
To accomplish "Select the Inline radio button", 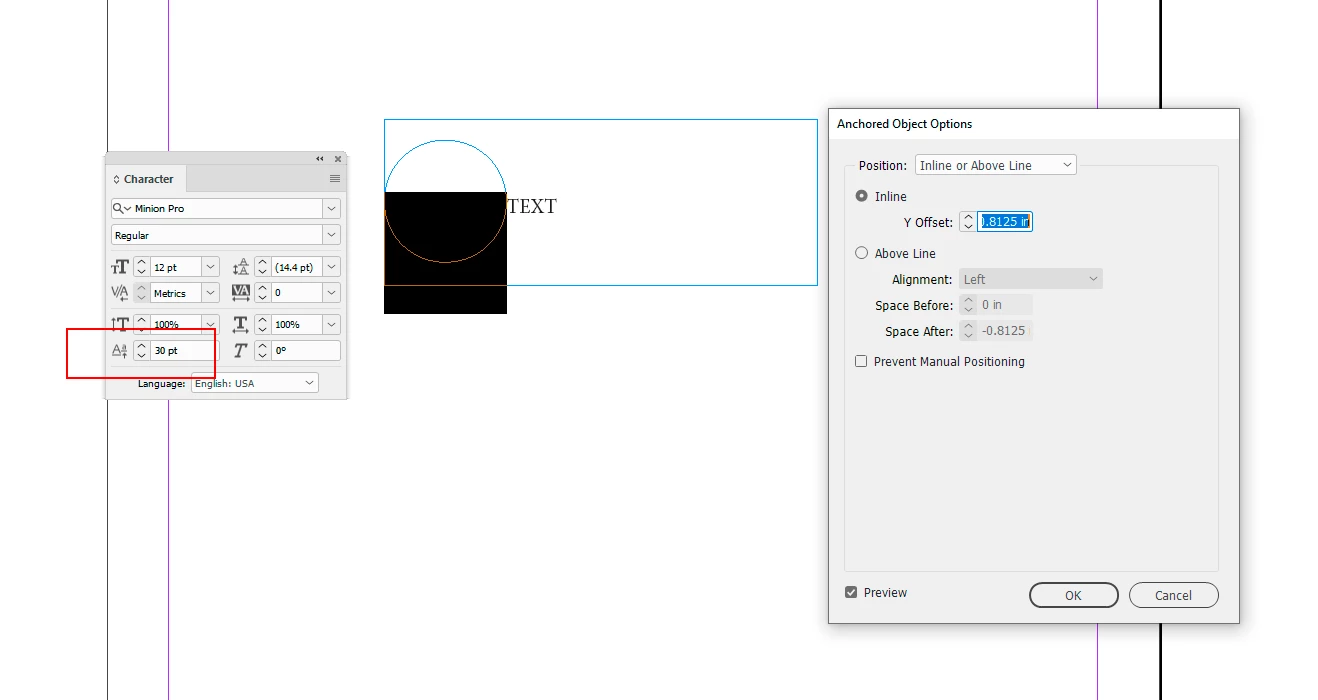I will (862, 196).
